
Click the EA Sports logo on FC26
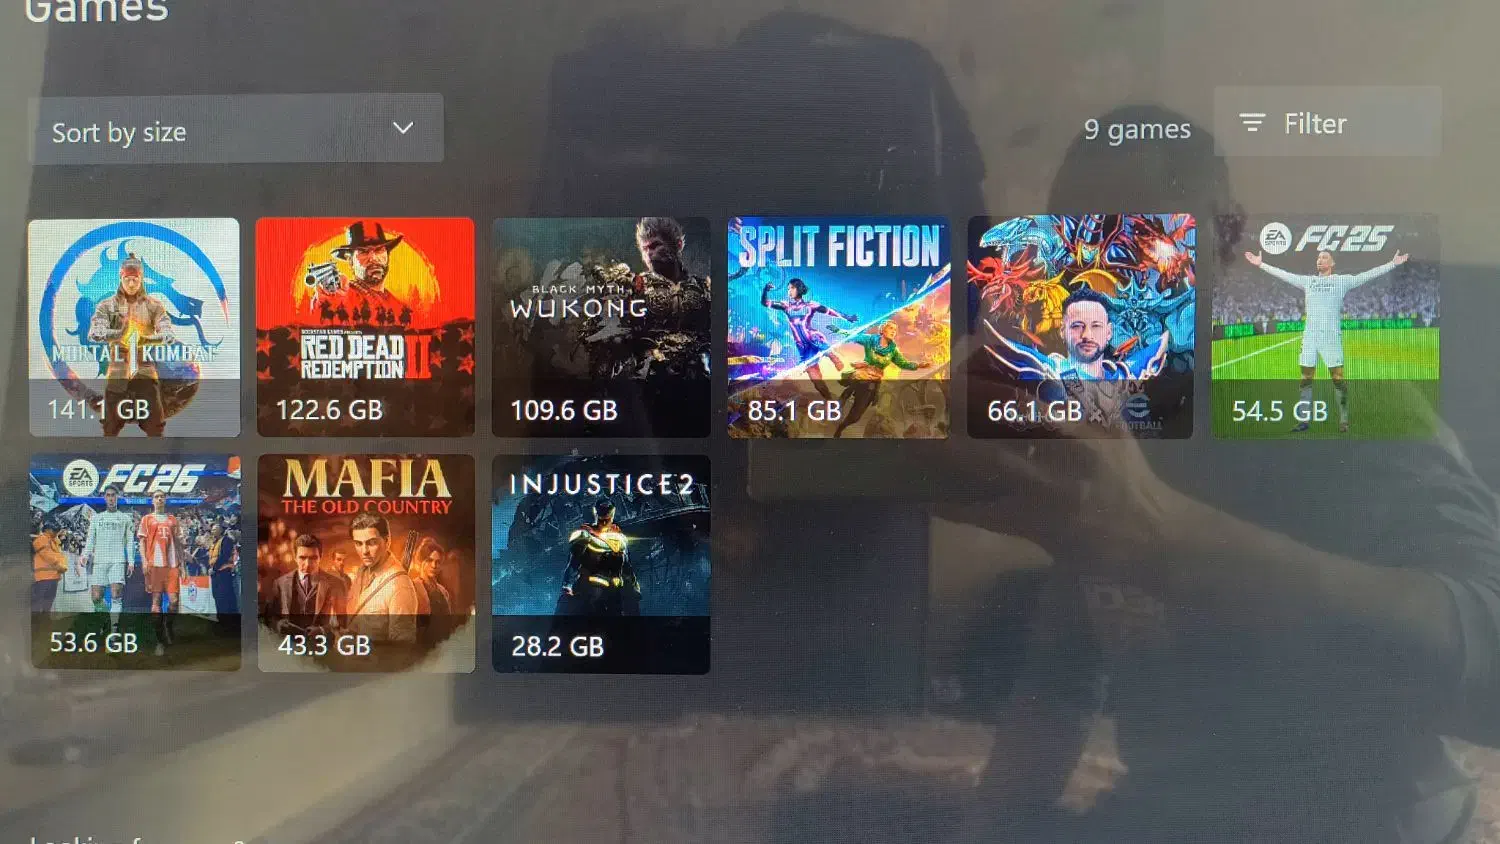coord(80,477)
